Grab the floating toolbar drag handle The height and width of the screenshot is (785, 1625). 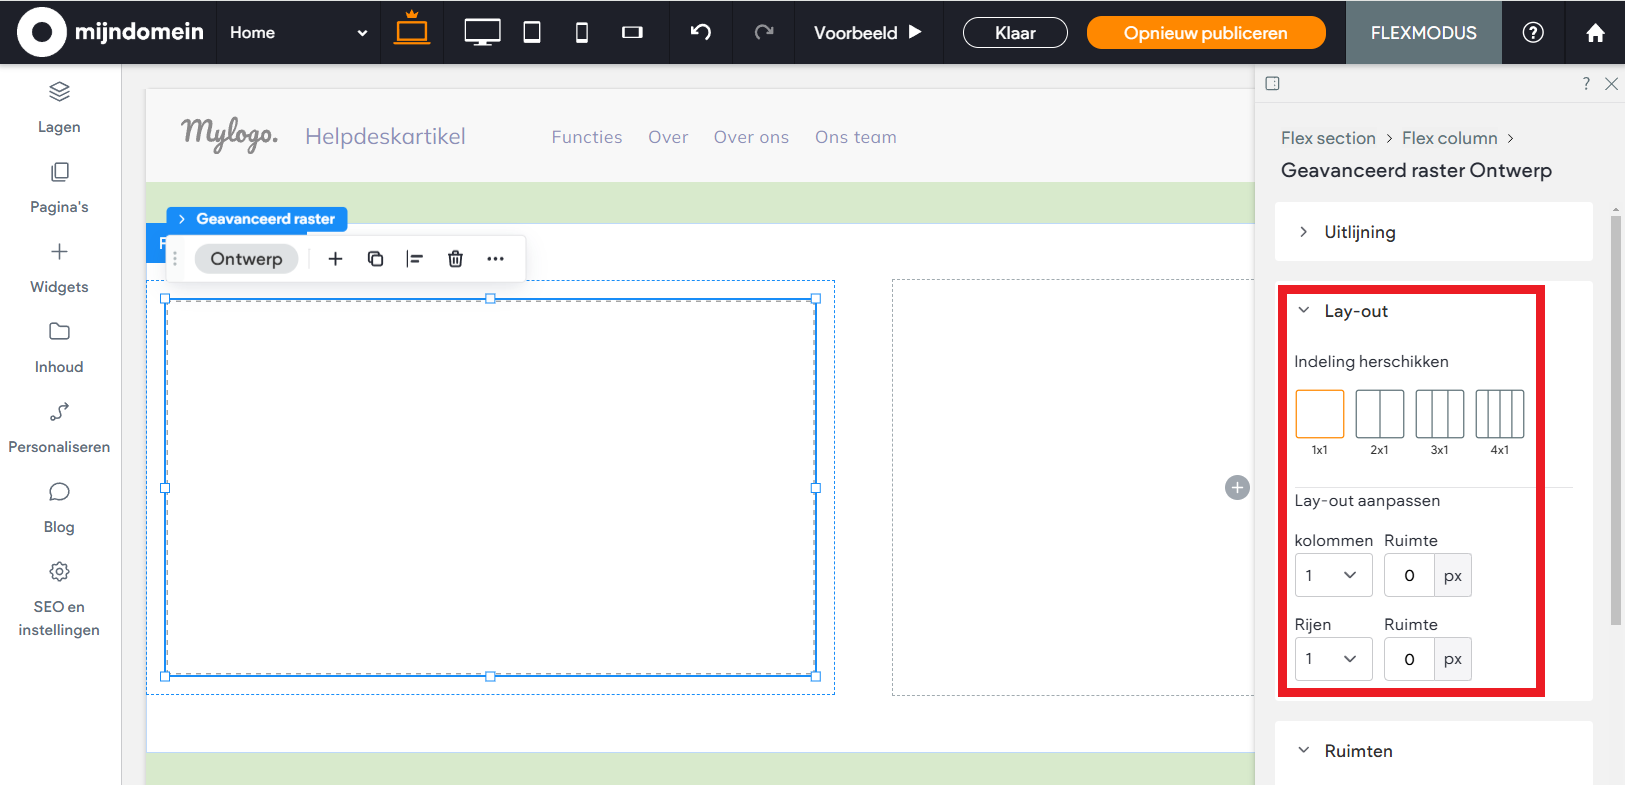[175, 259]
